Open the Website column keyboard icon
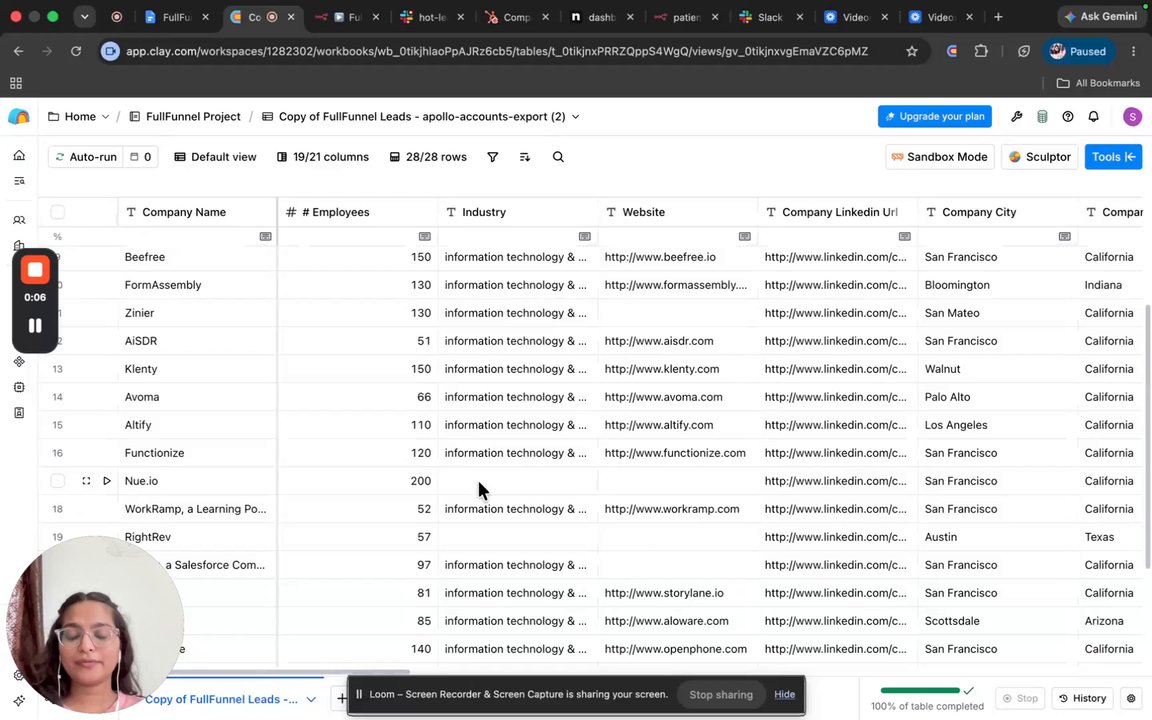Screen dimensions: 1152x720 [744, 237]
